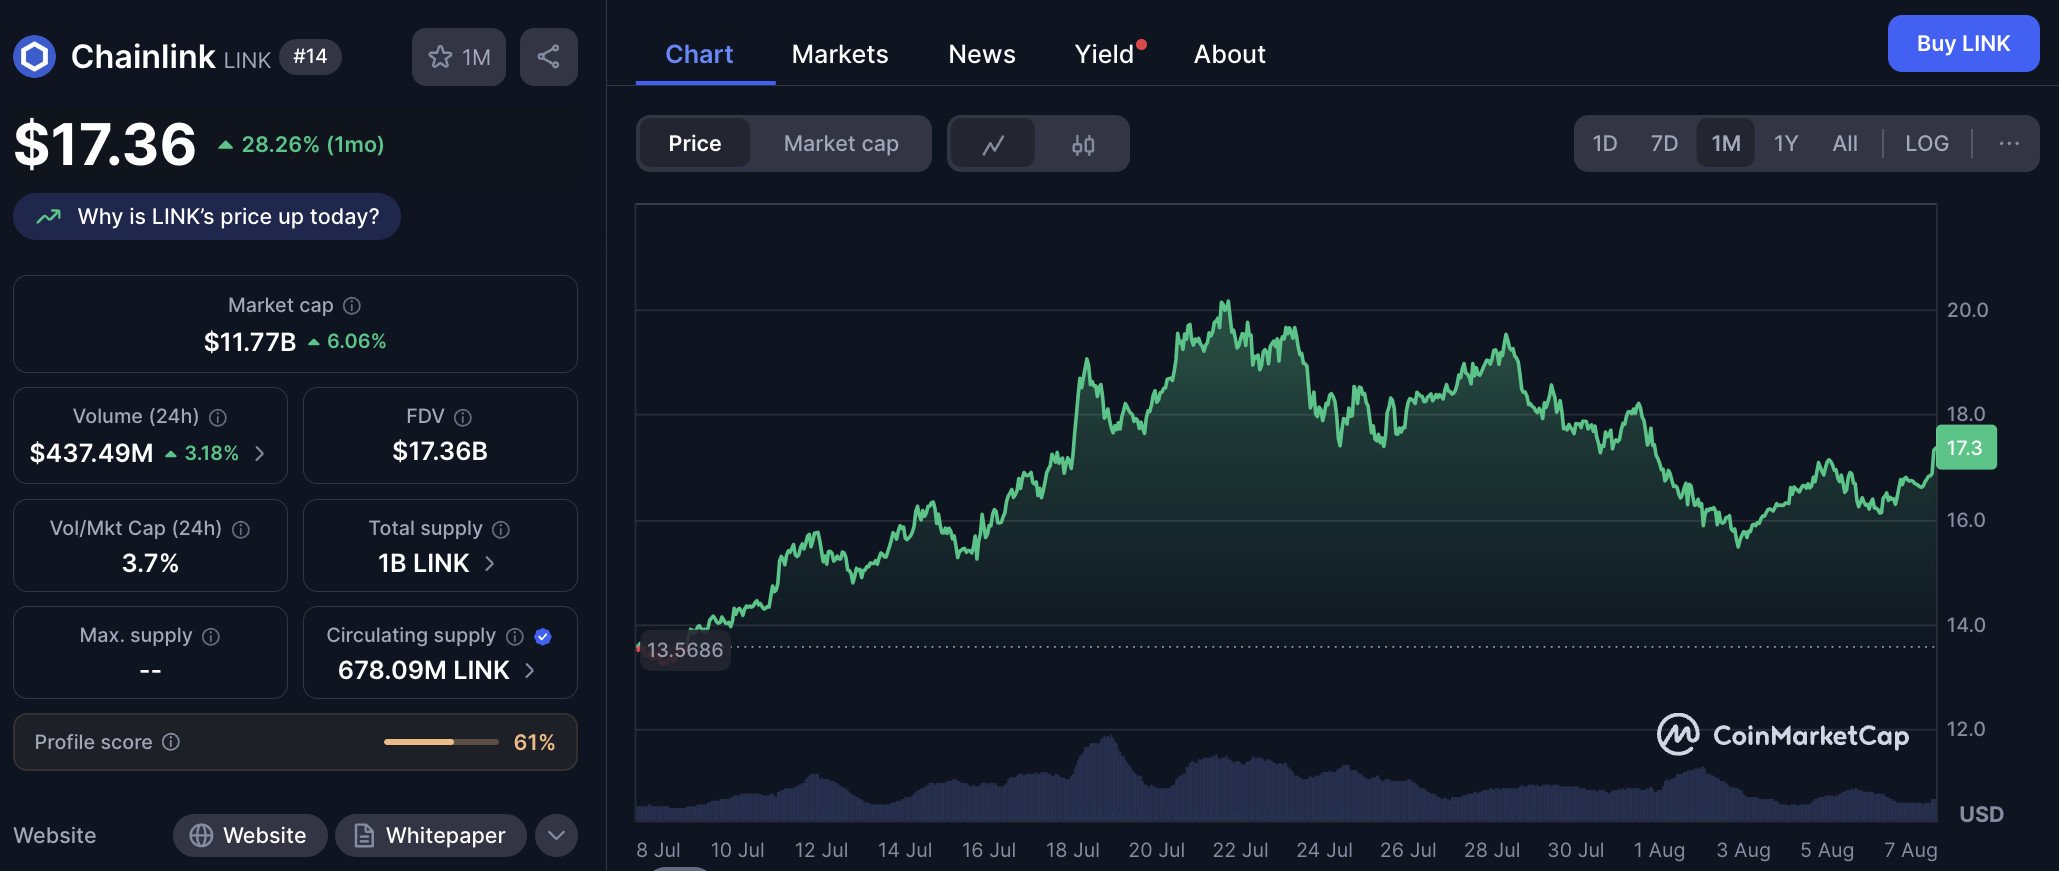Screen dimensions: 2059x871
Task: Click the Buy LINK button
Action: (1963, 44)
